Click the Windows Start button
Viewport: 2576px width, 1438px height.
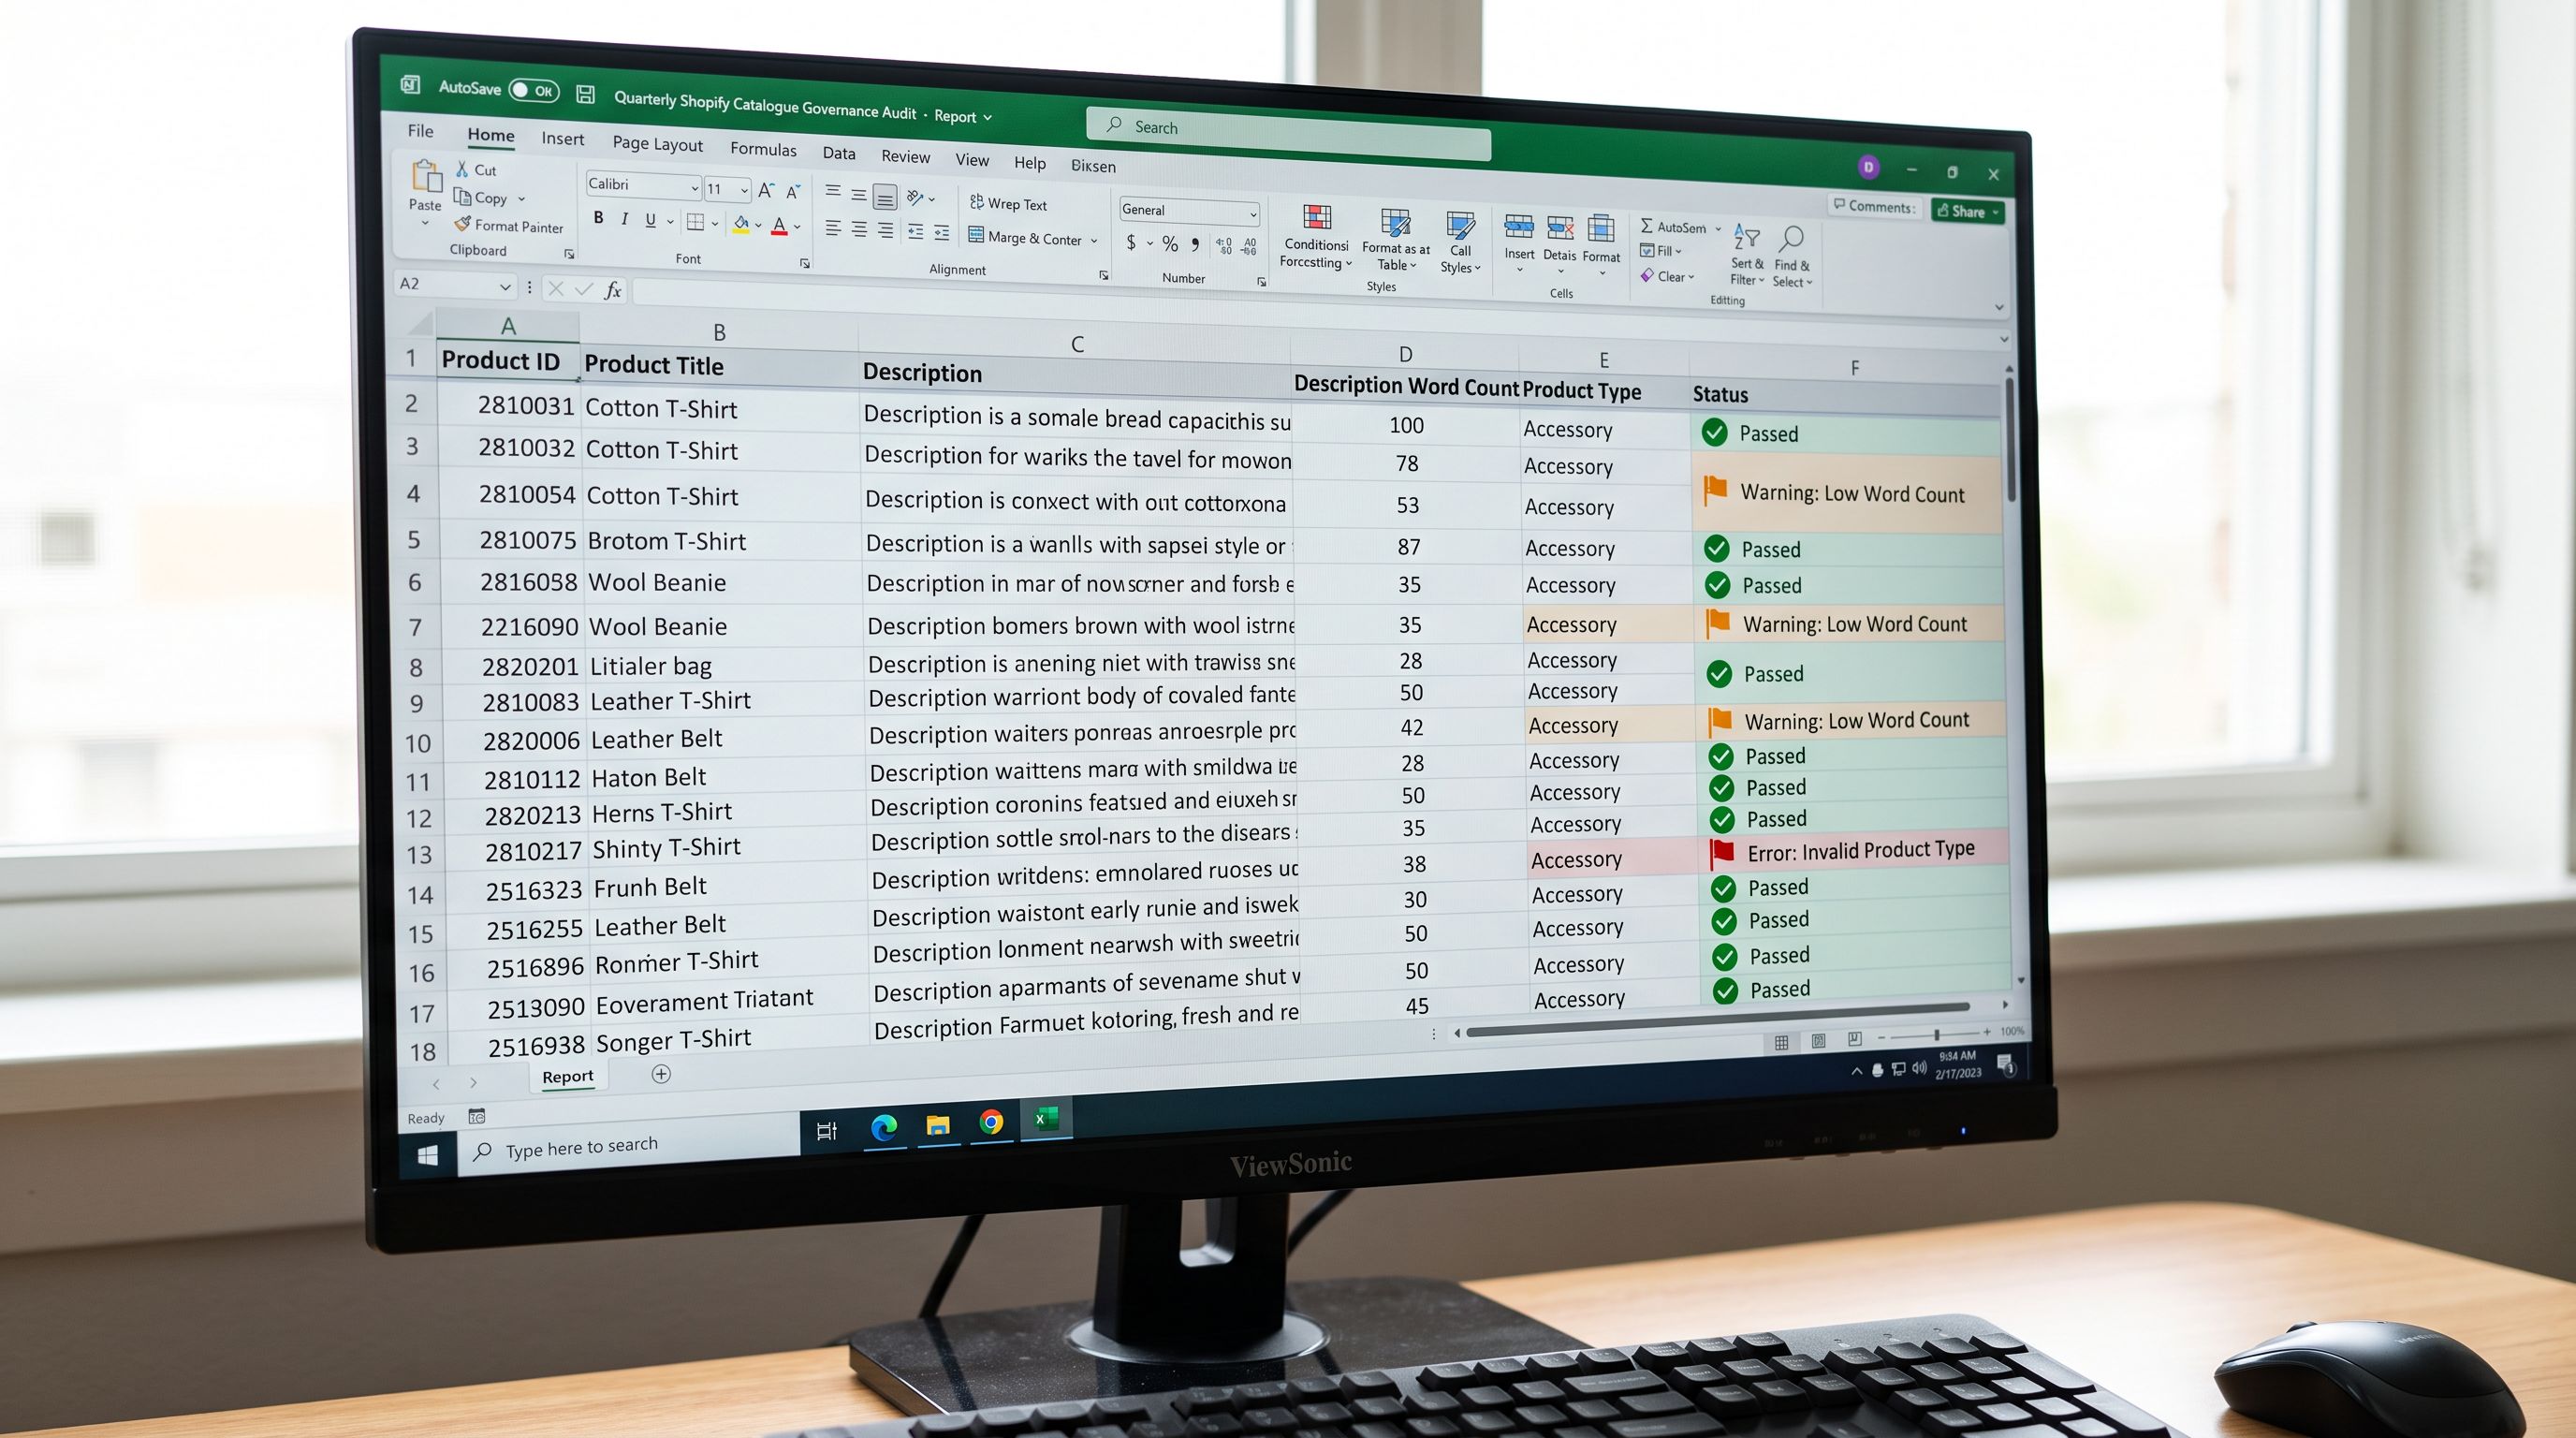pyautogui.click(x=428, y=1155)
